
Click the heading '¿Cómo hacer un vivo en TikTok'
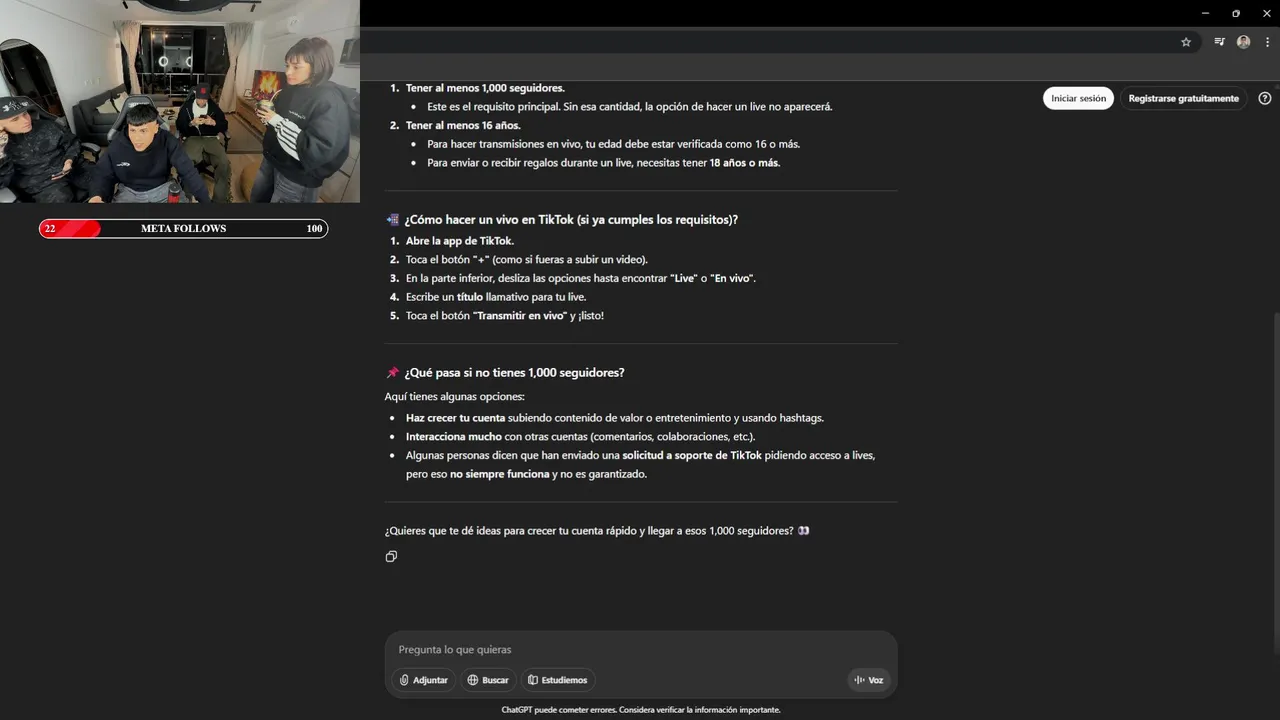pyautogui.click(x=571, y=219)
